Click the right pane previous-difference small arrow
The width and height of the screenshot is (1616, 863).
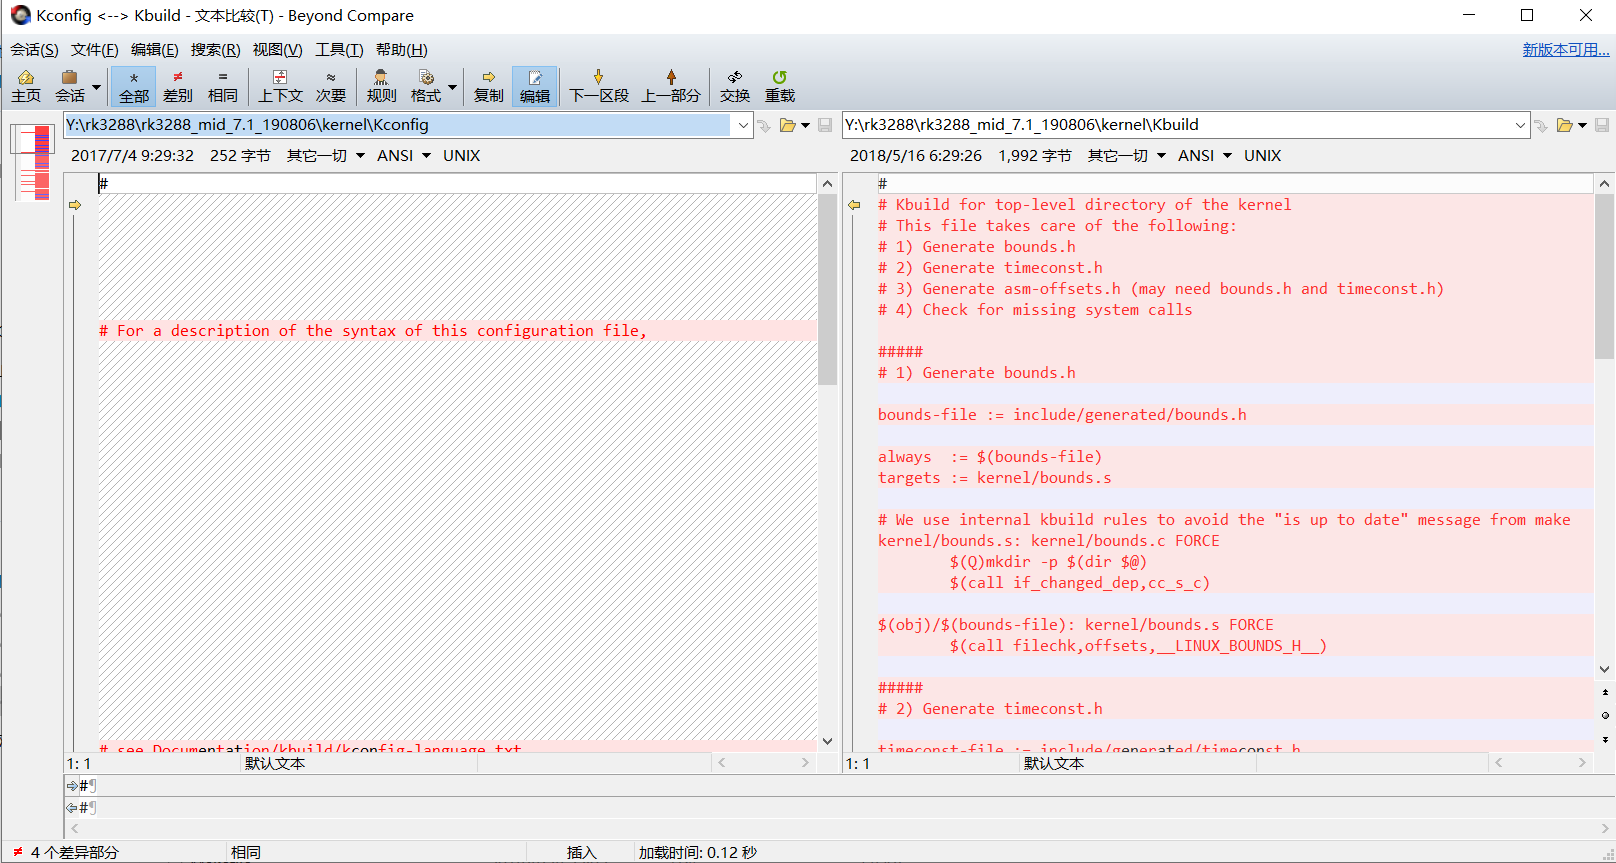1605,692
